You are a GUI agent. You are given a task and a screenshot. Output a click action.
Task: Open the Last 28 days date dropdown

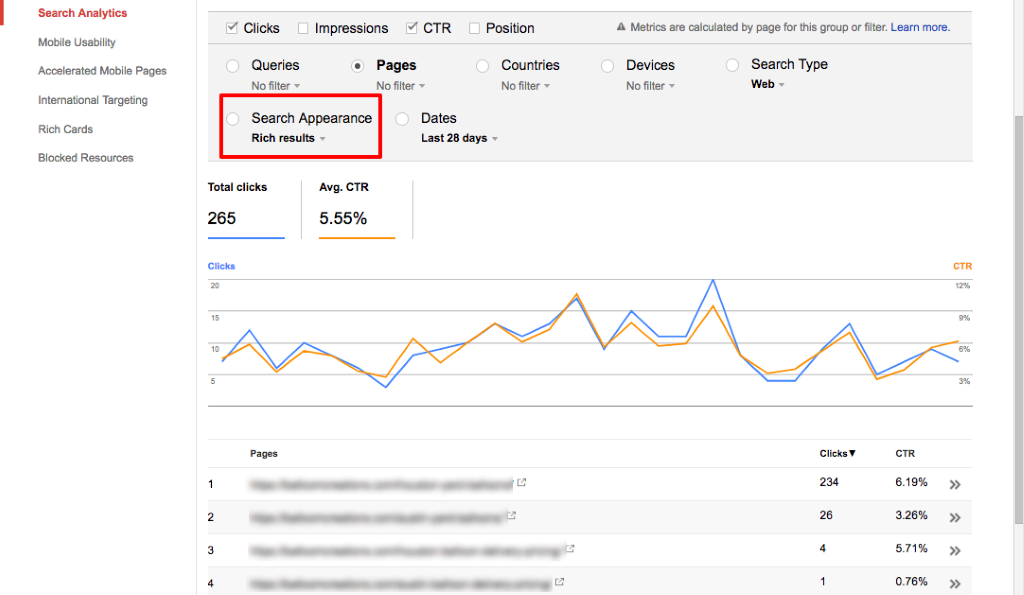pos(459,139)
